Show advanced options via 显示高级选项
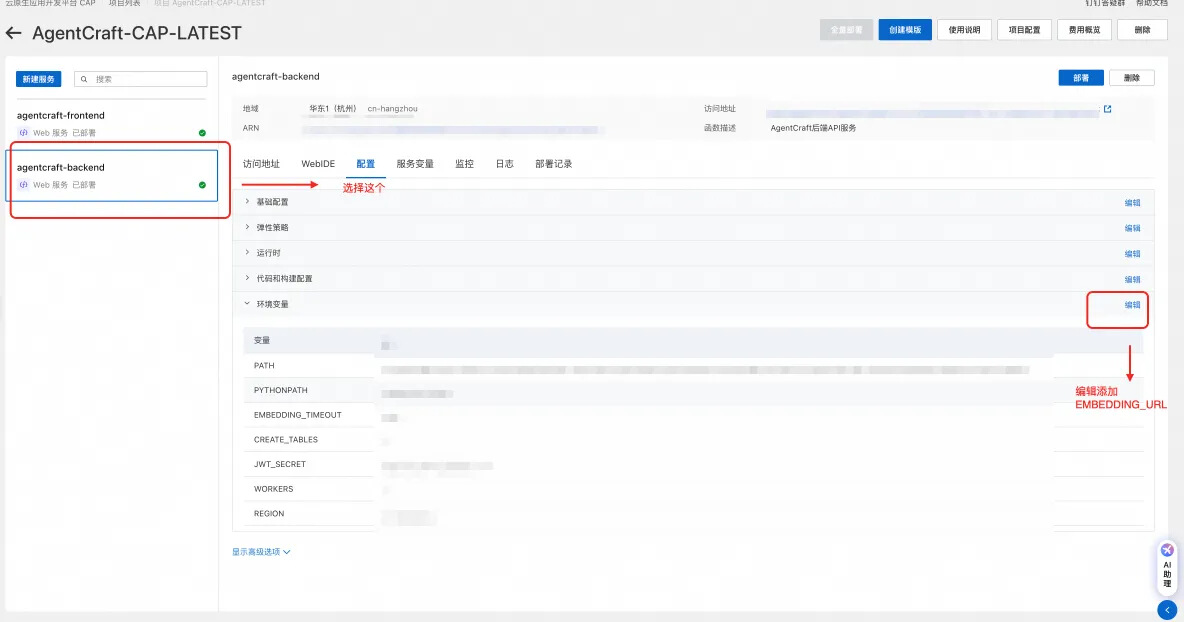Viewport: 1184px width, 622px height. 261,552
